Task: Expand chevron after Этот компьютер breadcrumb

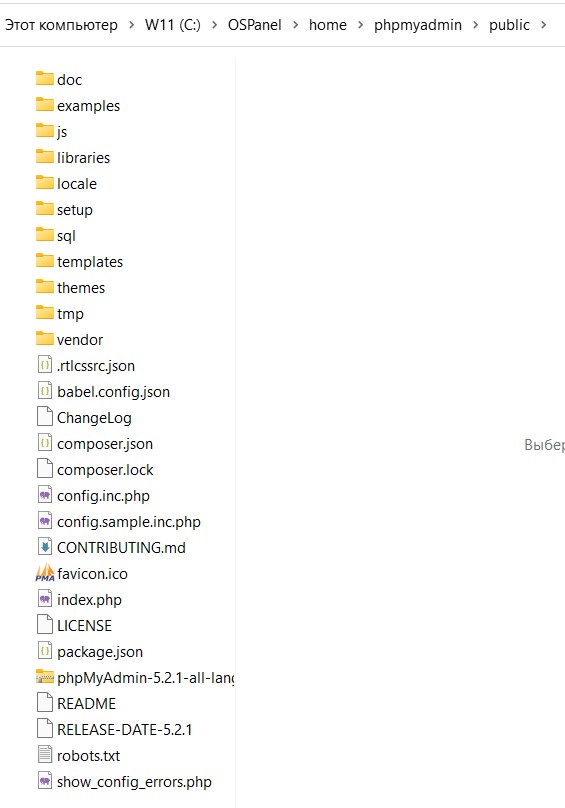Action: click(x=131, y=25)
